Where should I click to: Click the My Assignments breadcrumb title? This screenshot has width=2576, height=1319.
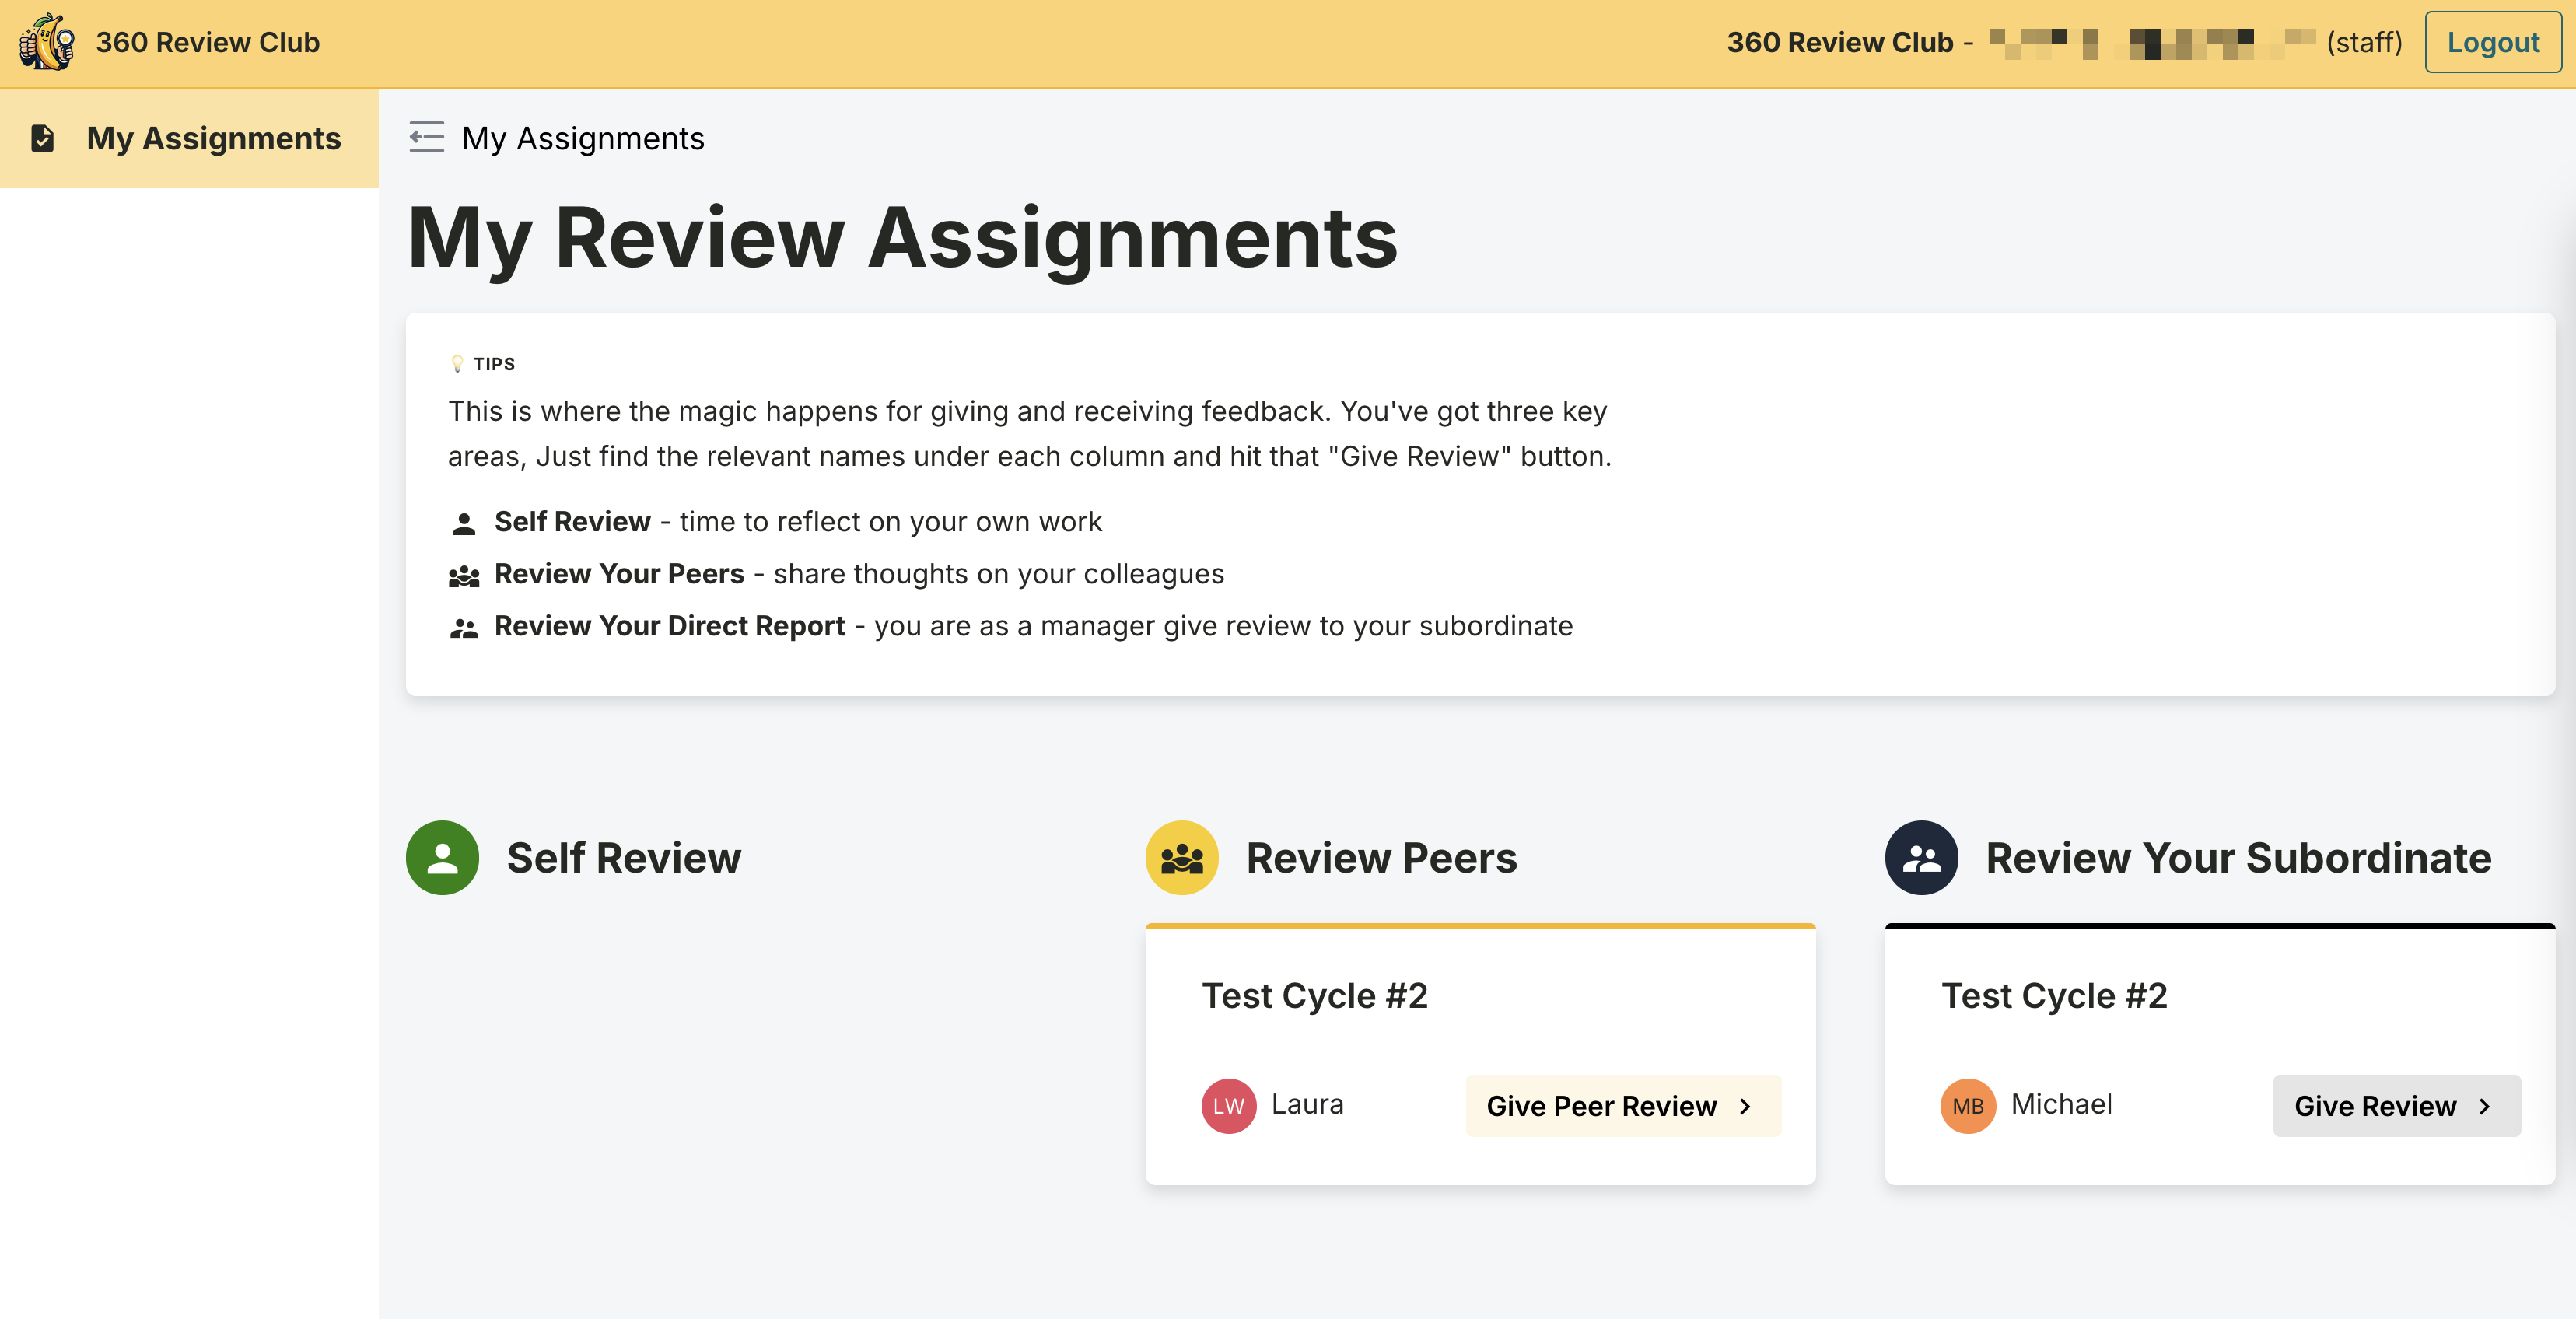[x=583, y=138]
